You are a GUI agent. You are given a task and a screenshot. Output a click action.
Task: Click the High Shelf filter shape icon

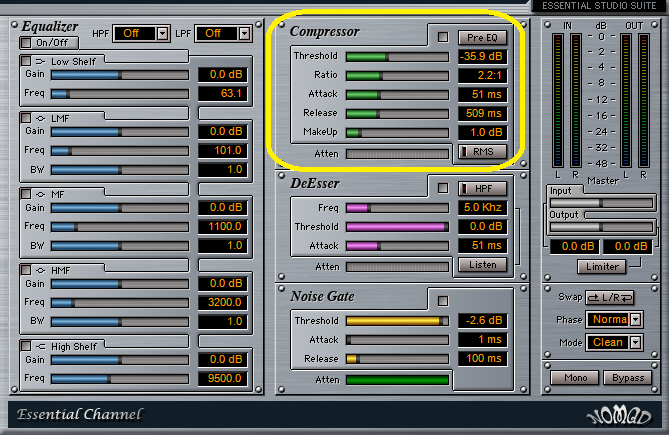[41, 346]
